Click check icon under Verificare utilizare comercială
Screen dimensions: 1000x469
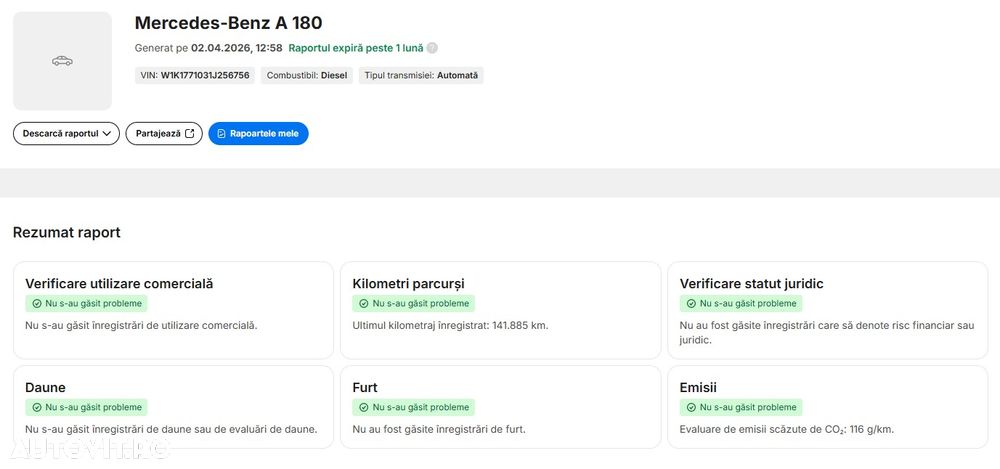point(37,303)
